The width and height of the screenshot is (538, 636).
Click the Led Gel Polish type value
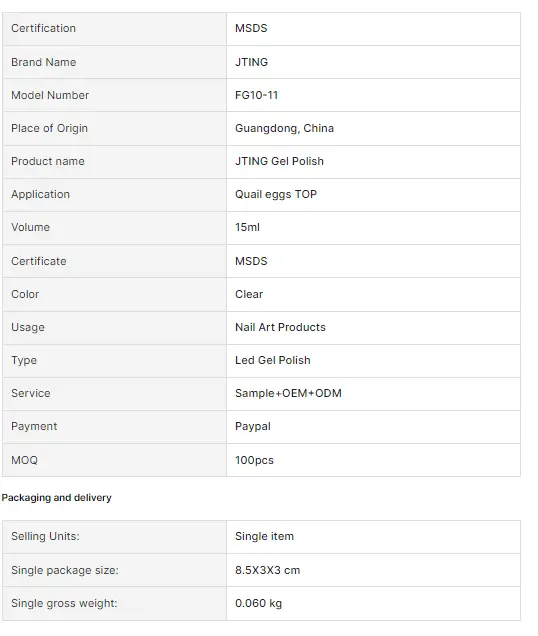(273, 360)
